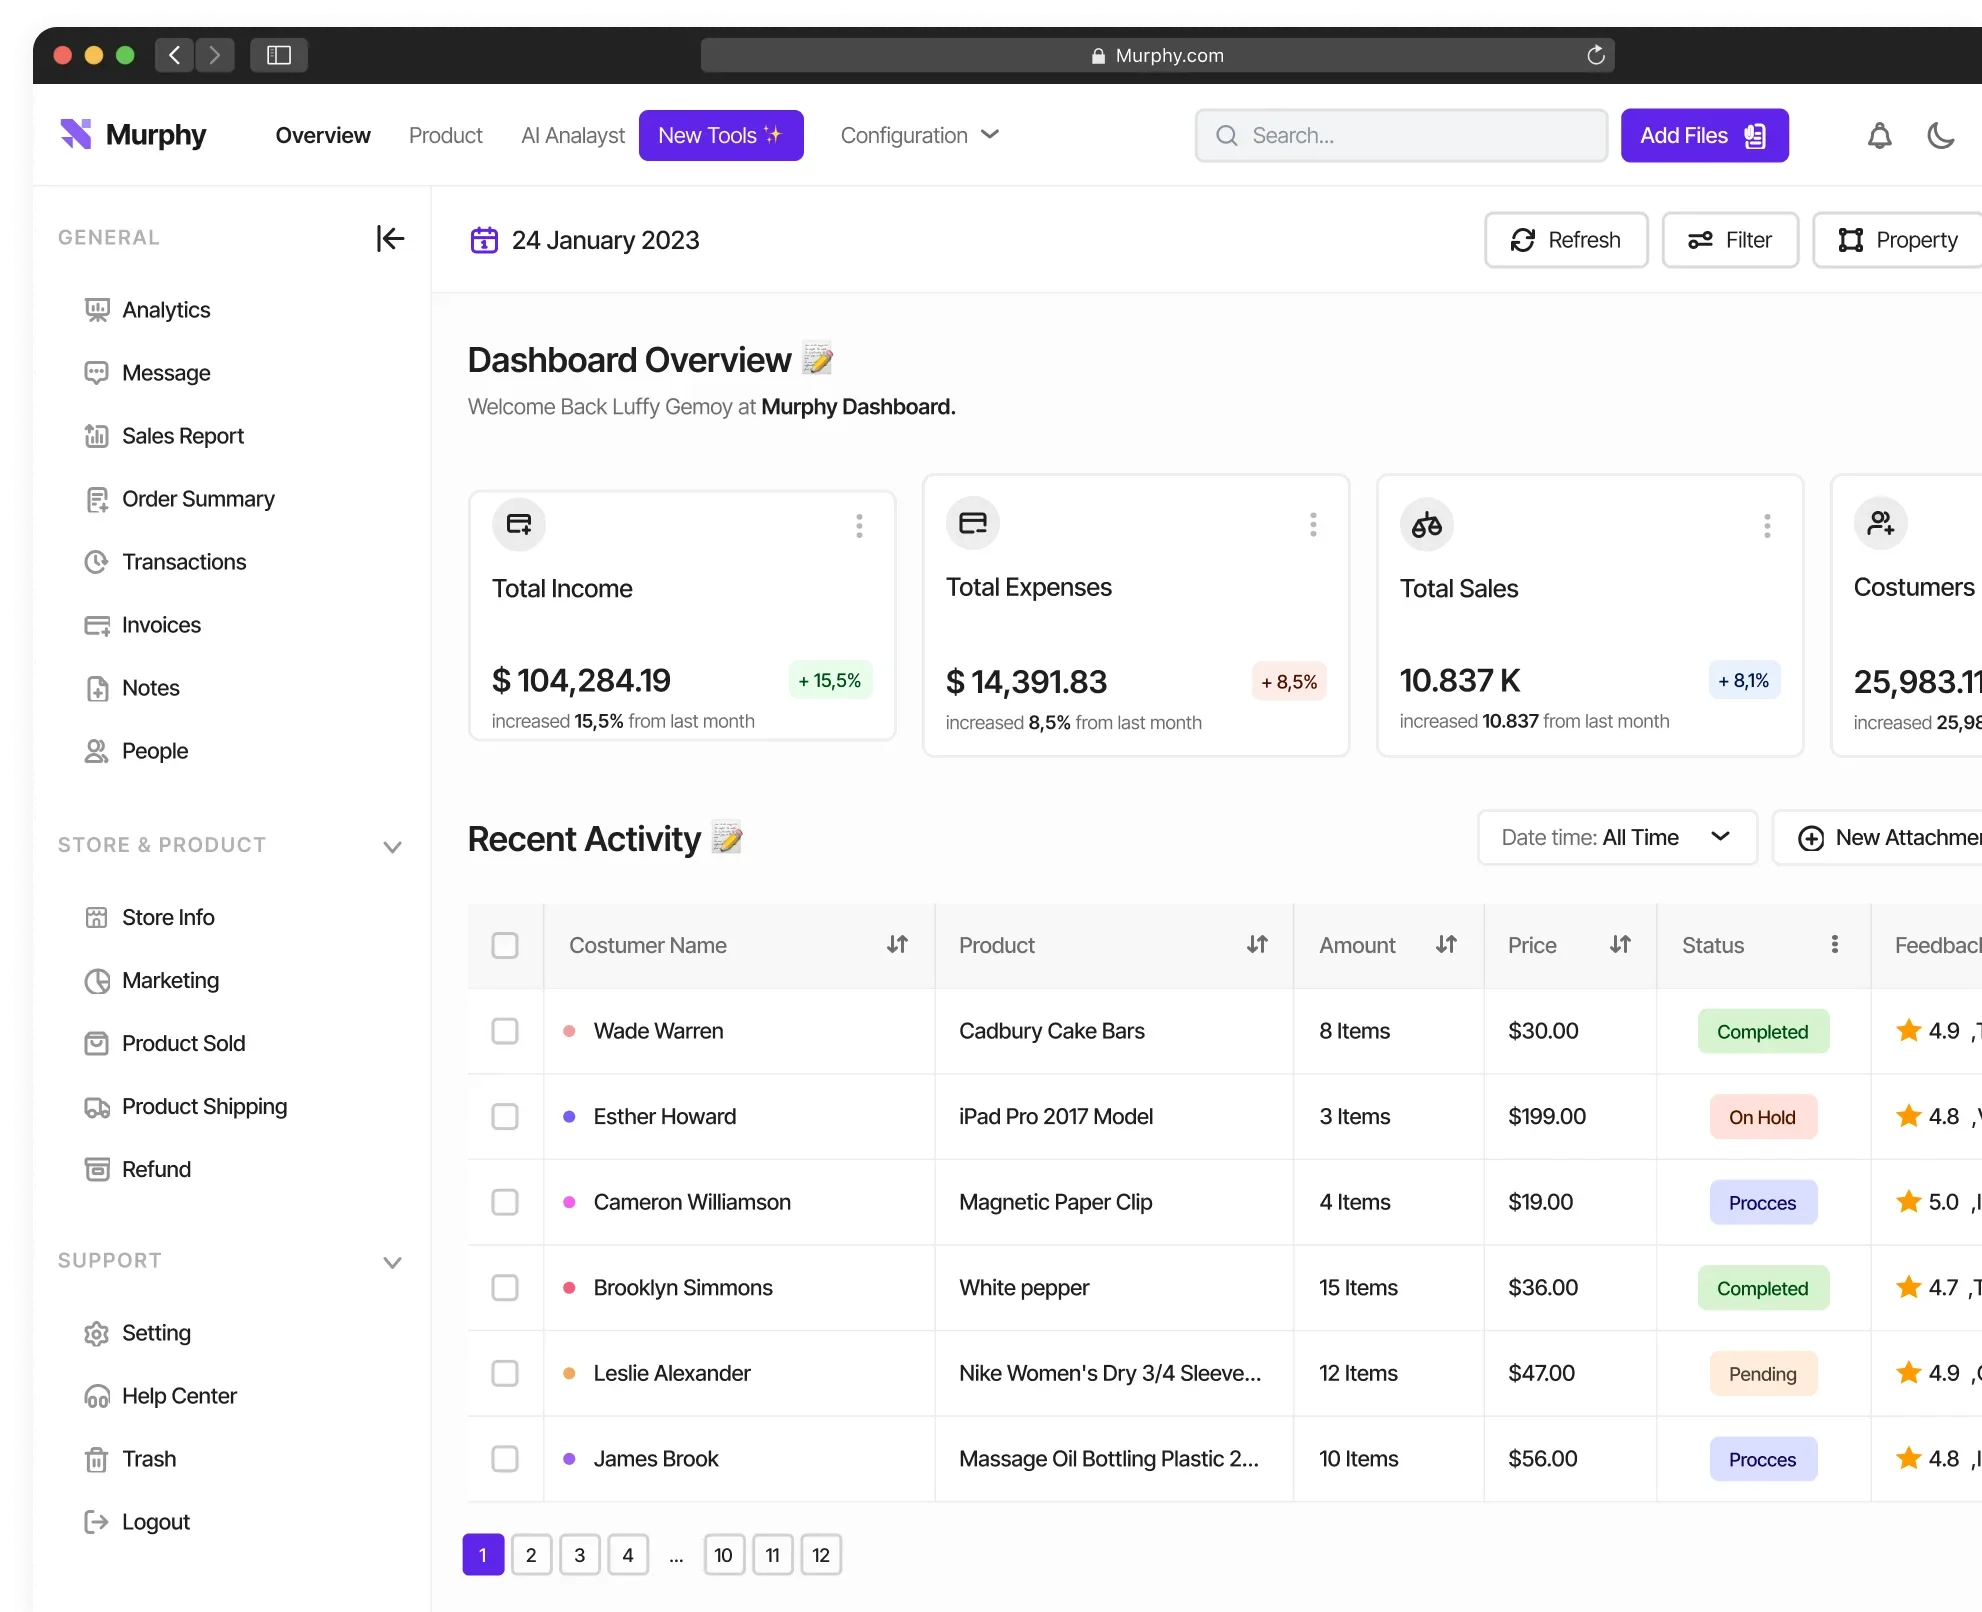
Task: Click the Refresh button
Action: 1566,240
